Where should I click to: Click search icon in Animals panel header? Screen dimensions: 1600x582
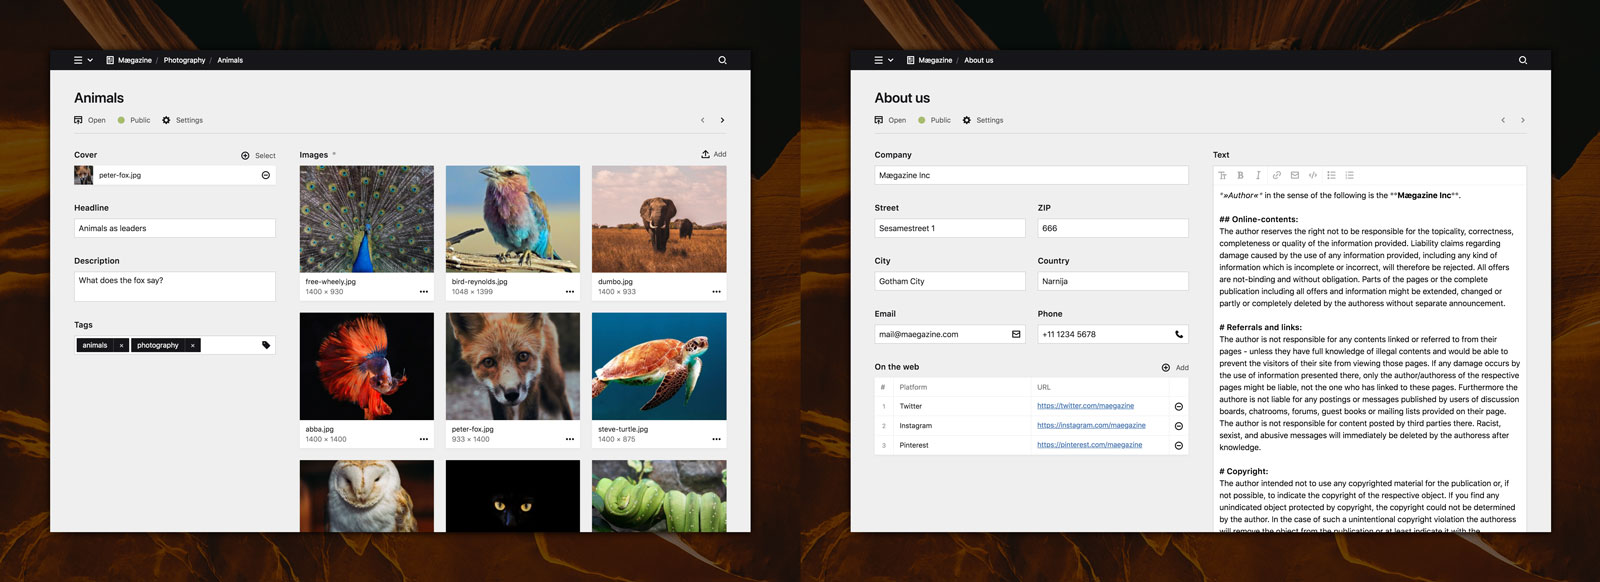point(722,60)
